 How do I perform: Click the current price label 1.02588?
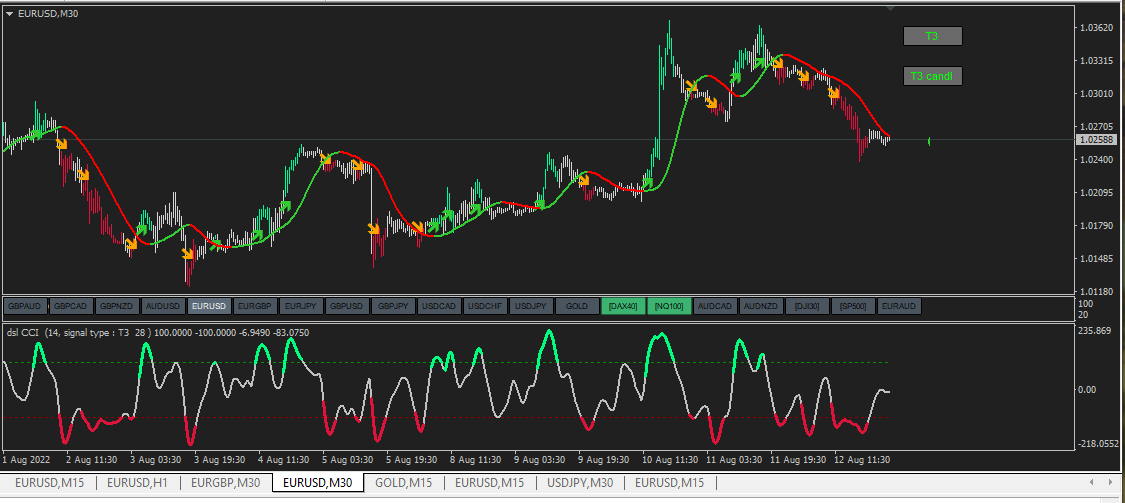coord(1095,140)
